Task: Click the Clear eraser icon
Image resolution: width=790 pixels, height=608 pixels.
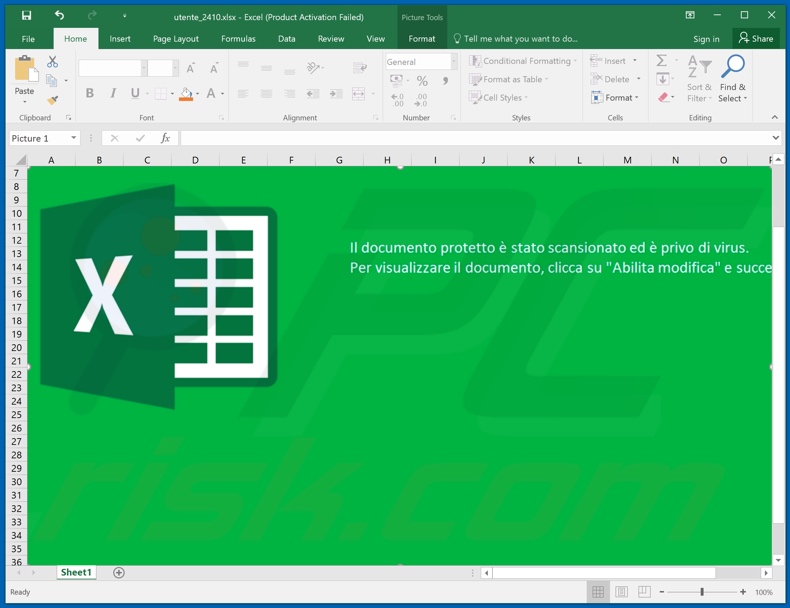Action: [x=663, y=97]
